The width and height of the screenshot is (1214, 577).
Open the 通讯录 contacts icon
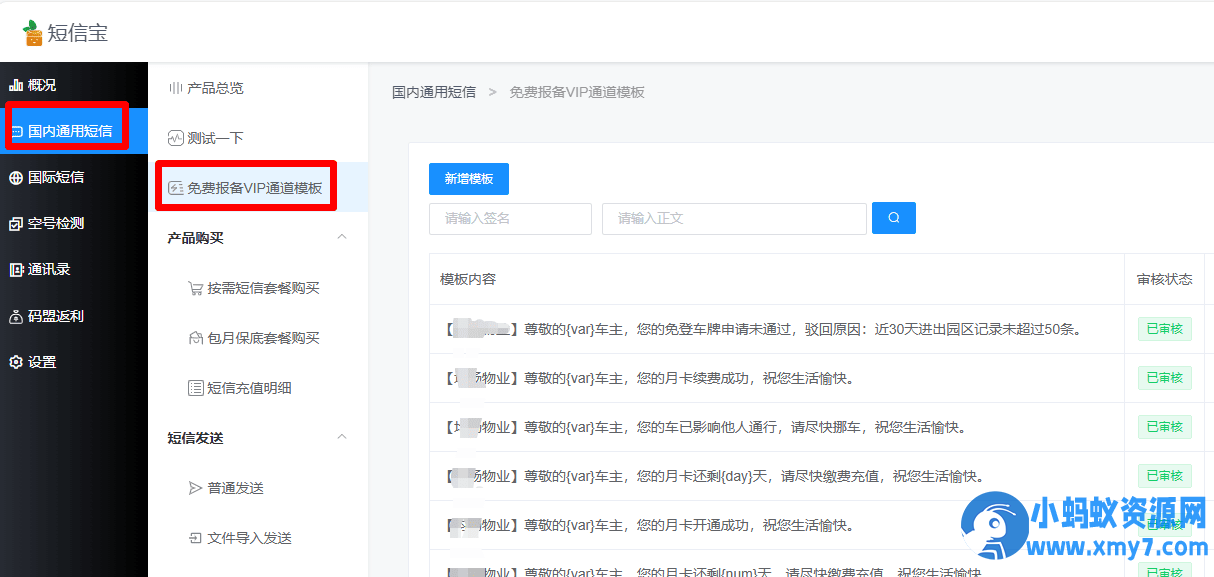click(15, 270)
